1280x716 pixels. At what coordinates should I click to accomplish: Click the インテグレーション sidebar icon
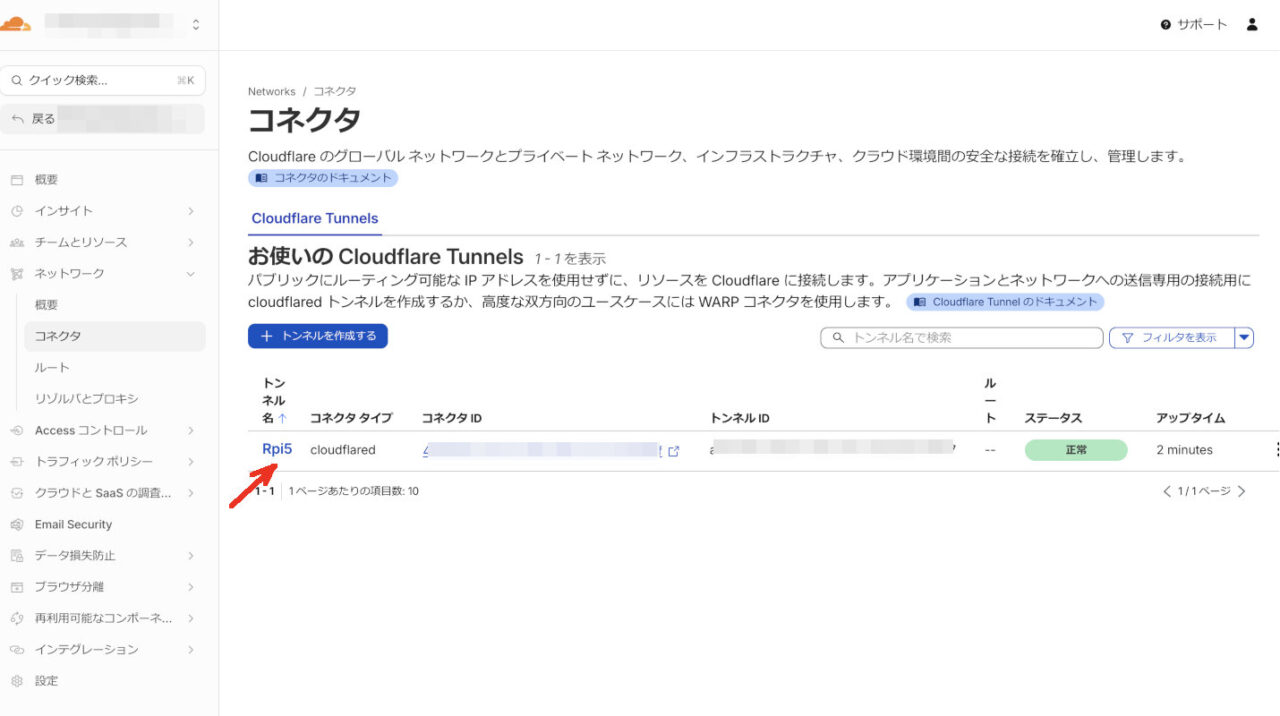[16, 649]
